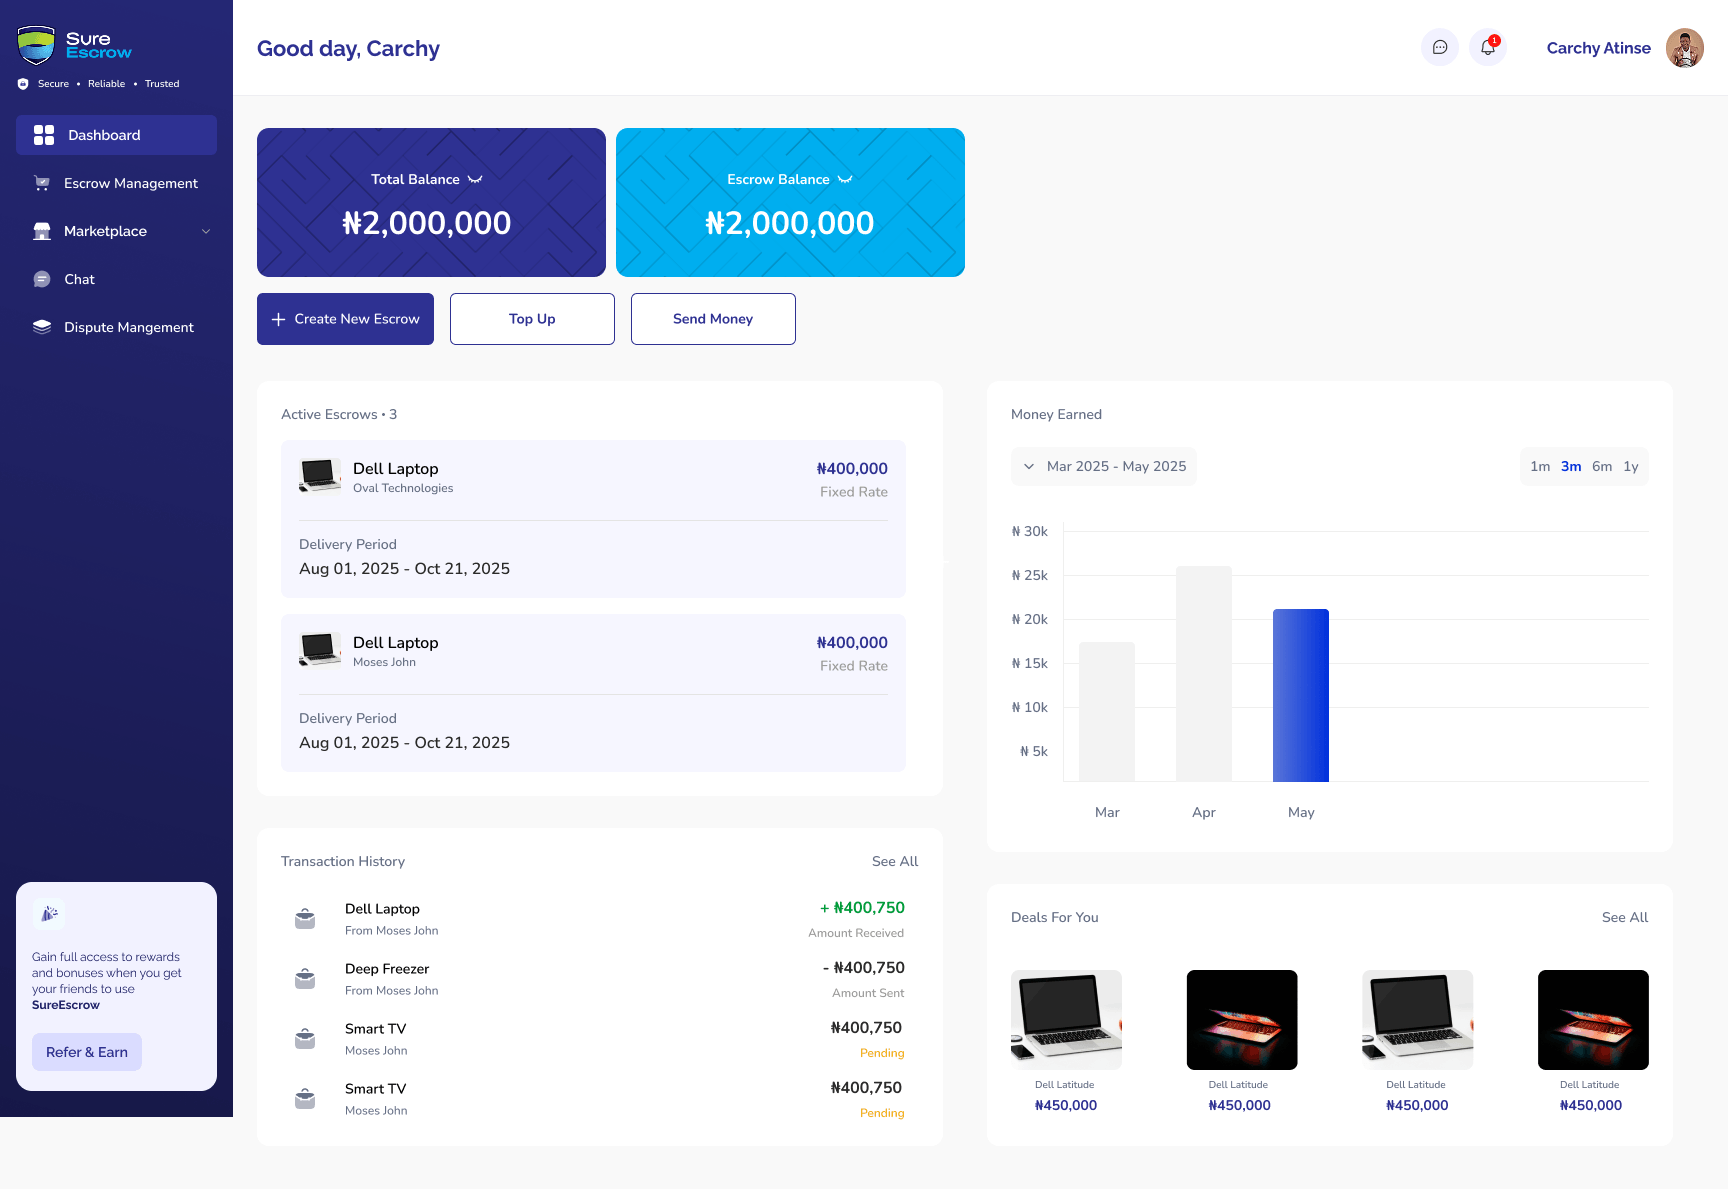Click the Refer & Earn button
This screenshot has width=1728, height=1189.
(87, 1052)
